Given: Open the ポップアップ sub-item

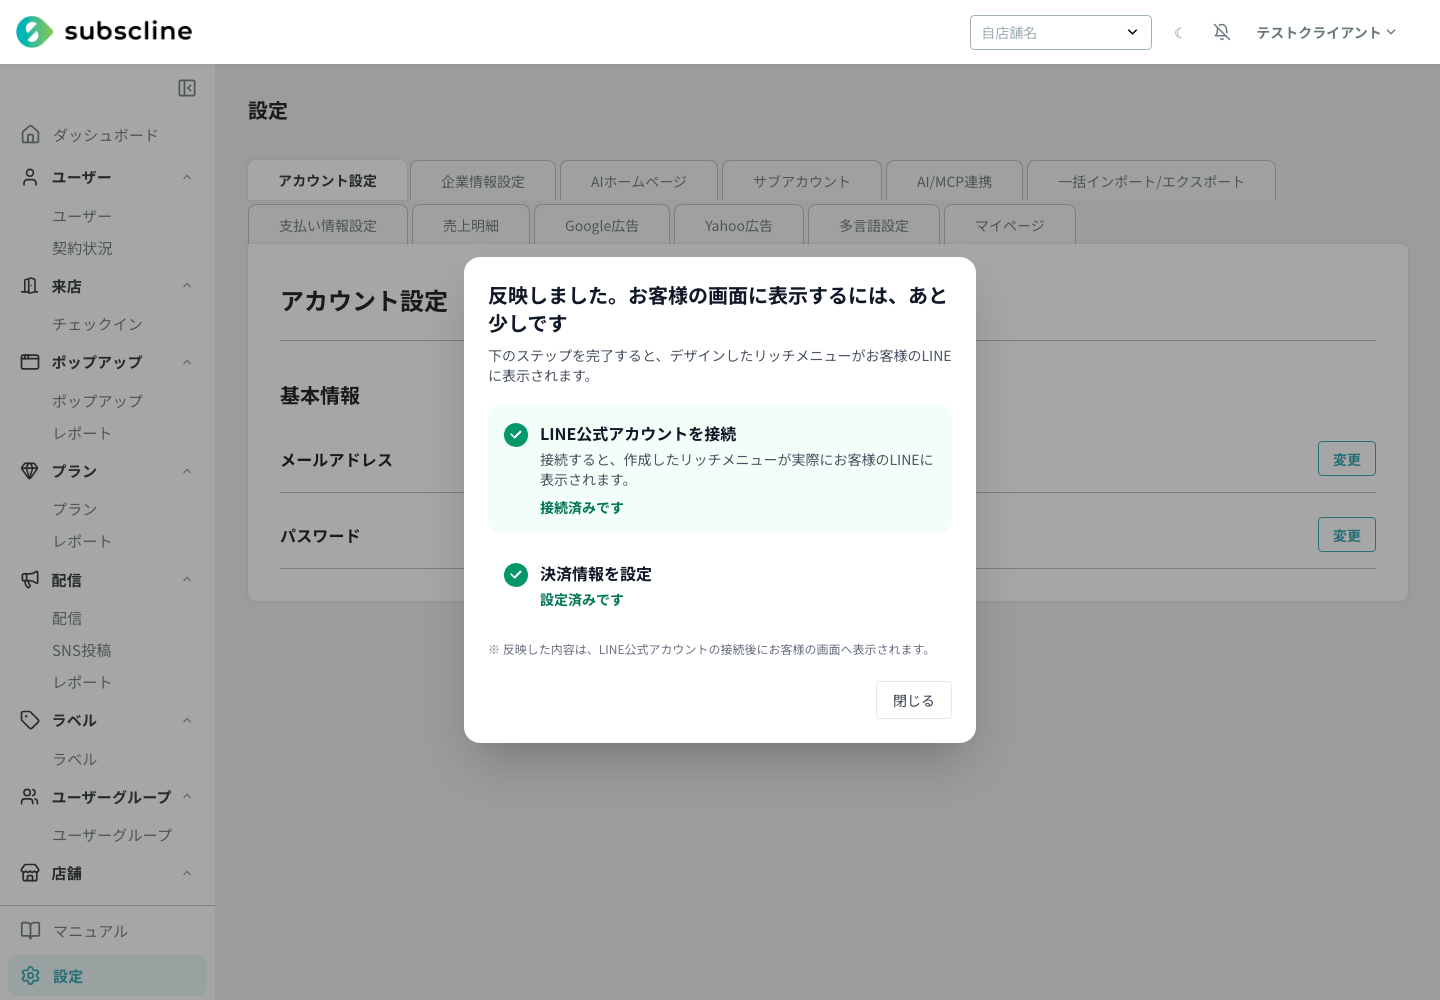Looking at the screenshot, I should tap(97, 401).
